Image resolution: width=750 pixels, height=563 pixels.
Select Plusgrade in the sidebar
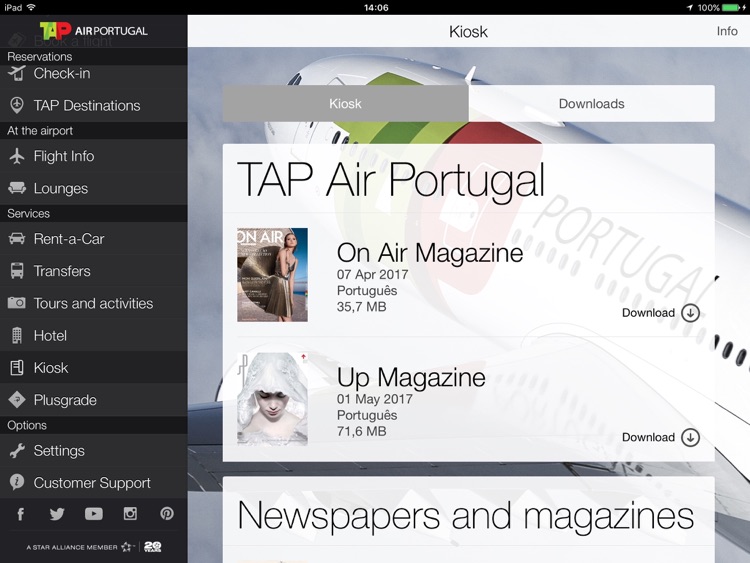[x=94, y=400]
